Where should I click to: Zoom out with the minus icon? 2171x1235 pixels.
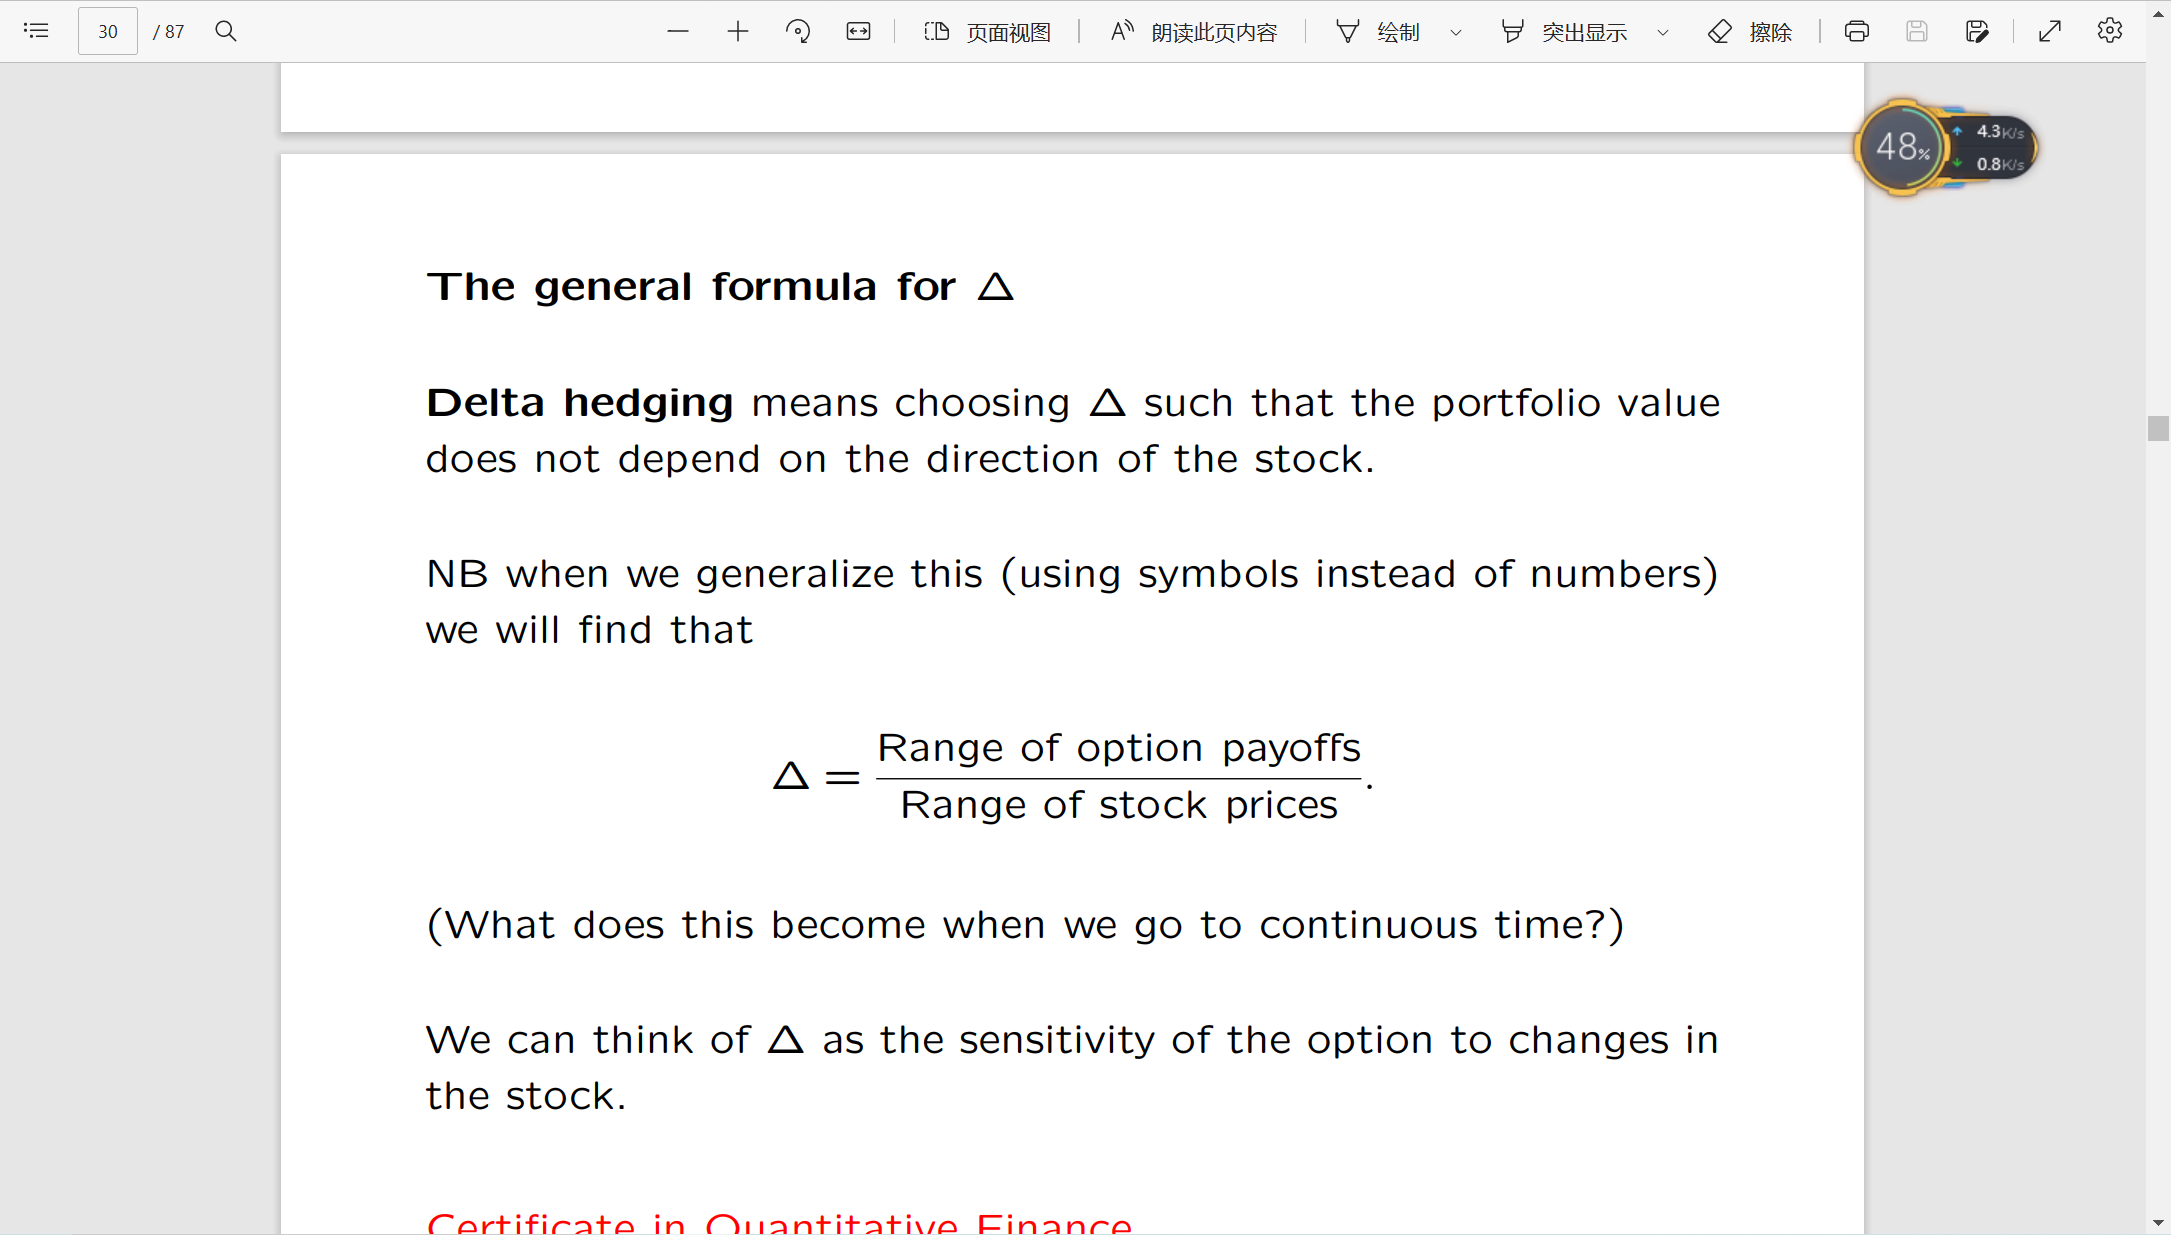click(x=678, y=31)
